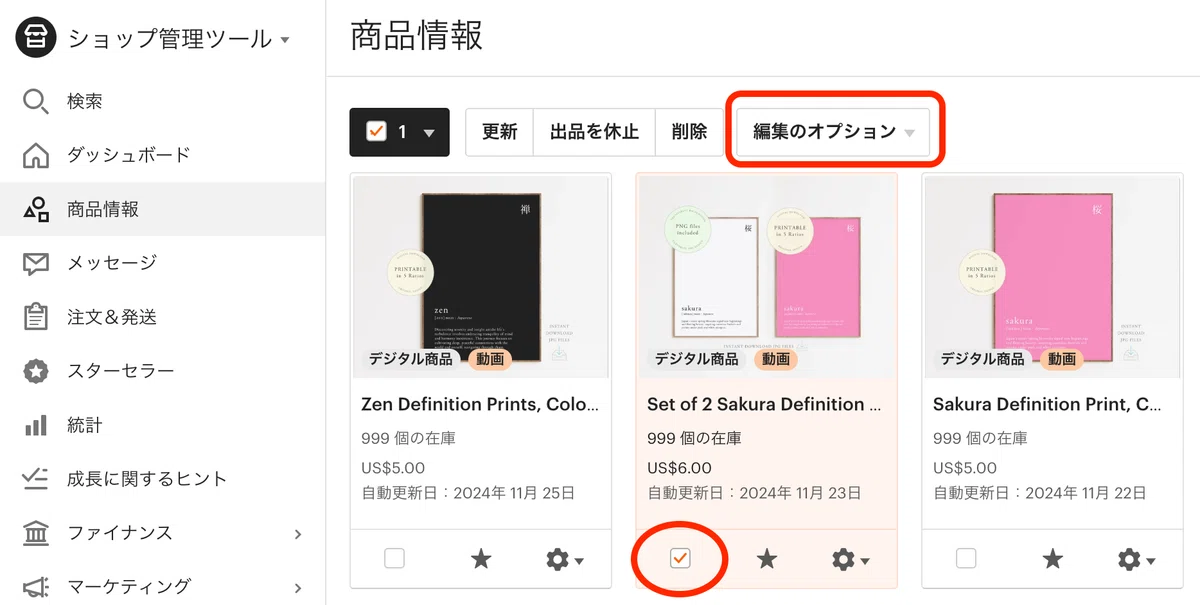
Task: Click the ファイナンス bank icon
Action: [x=36, y=533]
